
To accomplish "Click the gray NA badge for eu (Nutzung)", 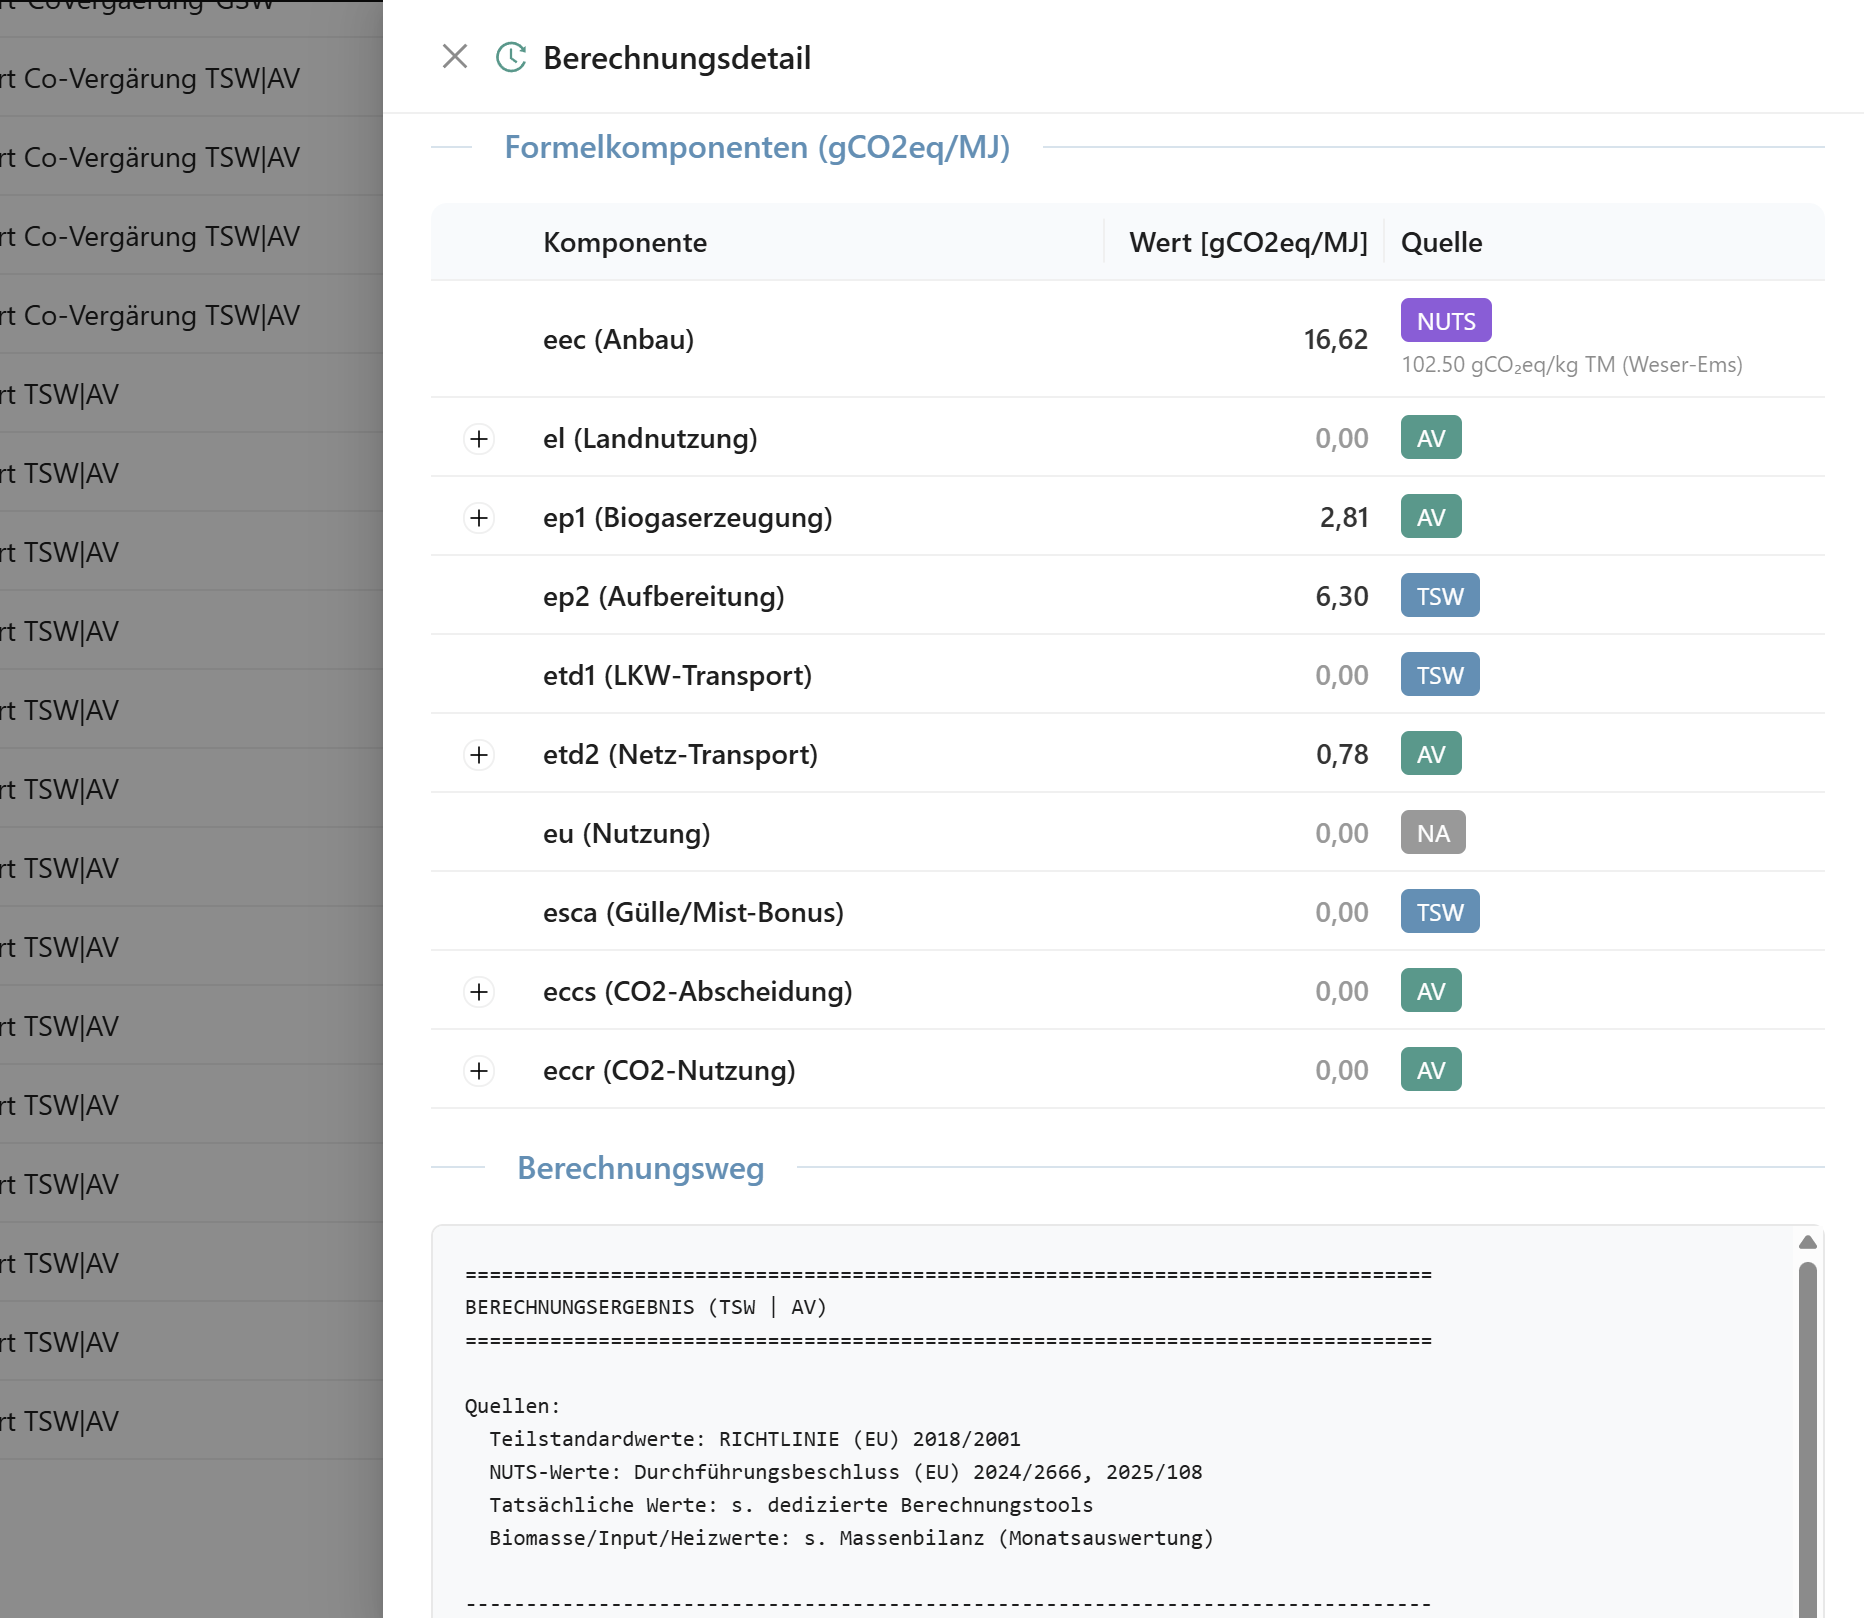I will (x=1432, y=833).
